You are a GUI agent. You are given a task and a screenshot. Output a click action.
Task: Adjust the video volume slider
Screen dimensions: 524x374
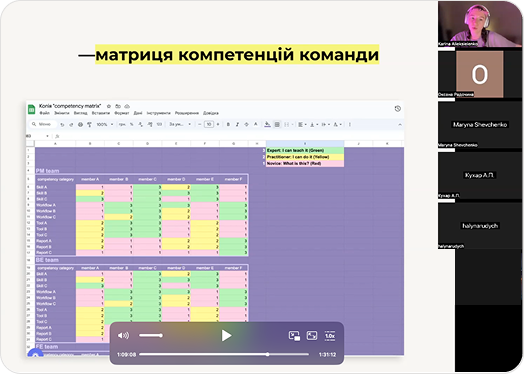(x=151, y=335)
